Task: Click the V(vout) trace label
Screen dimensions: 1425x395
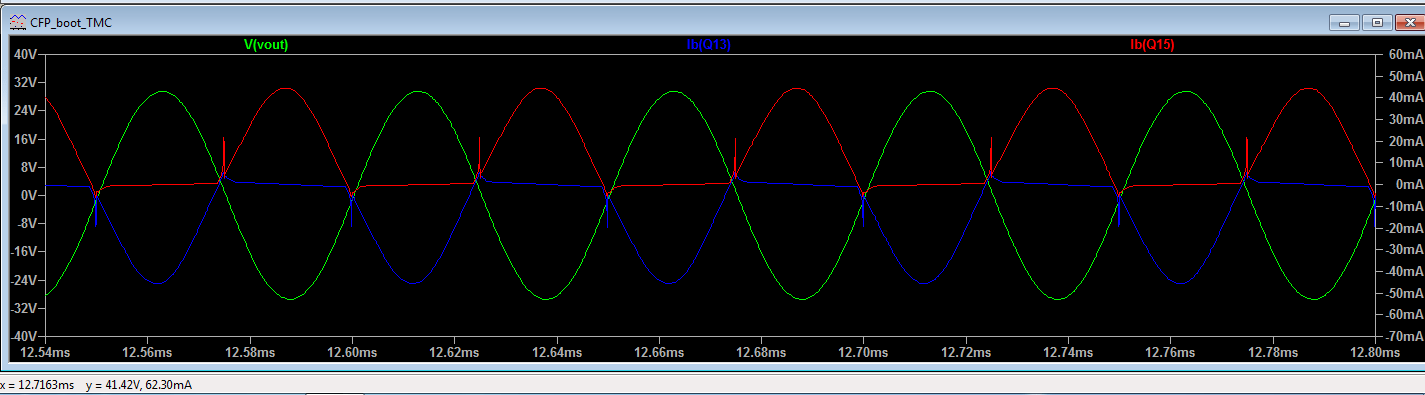Action: [x=266, y=45]
